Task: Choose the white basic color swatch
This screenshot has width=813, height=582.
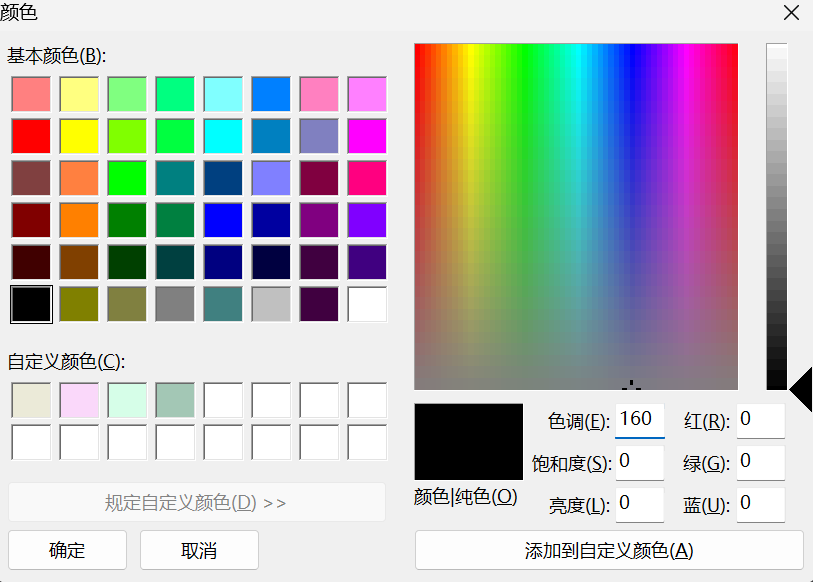Action: point(366,304)
